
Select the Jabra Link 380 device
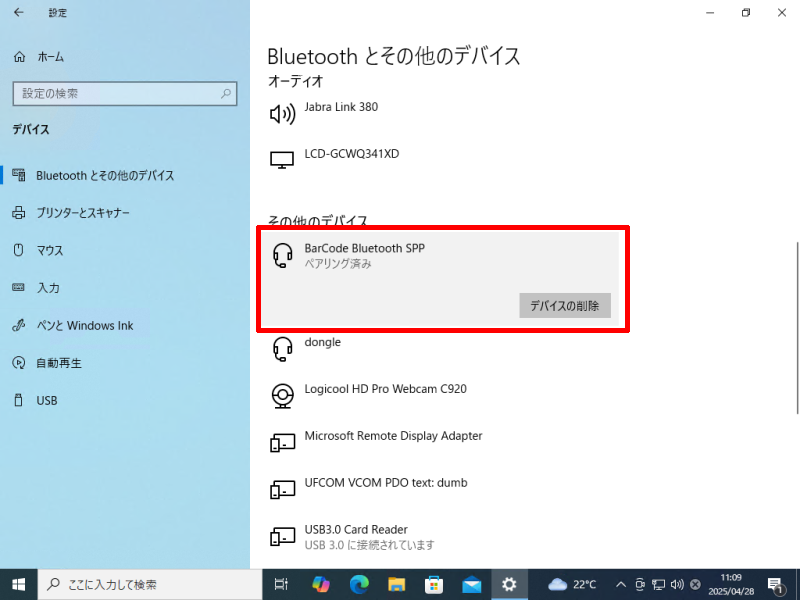coord(341,107)
